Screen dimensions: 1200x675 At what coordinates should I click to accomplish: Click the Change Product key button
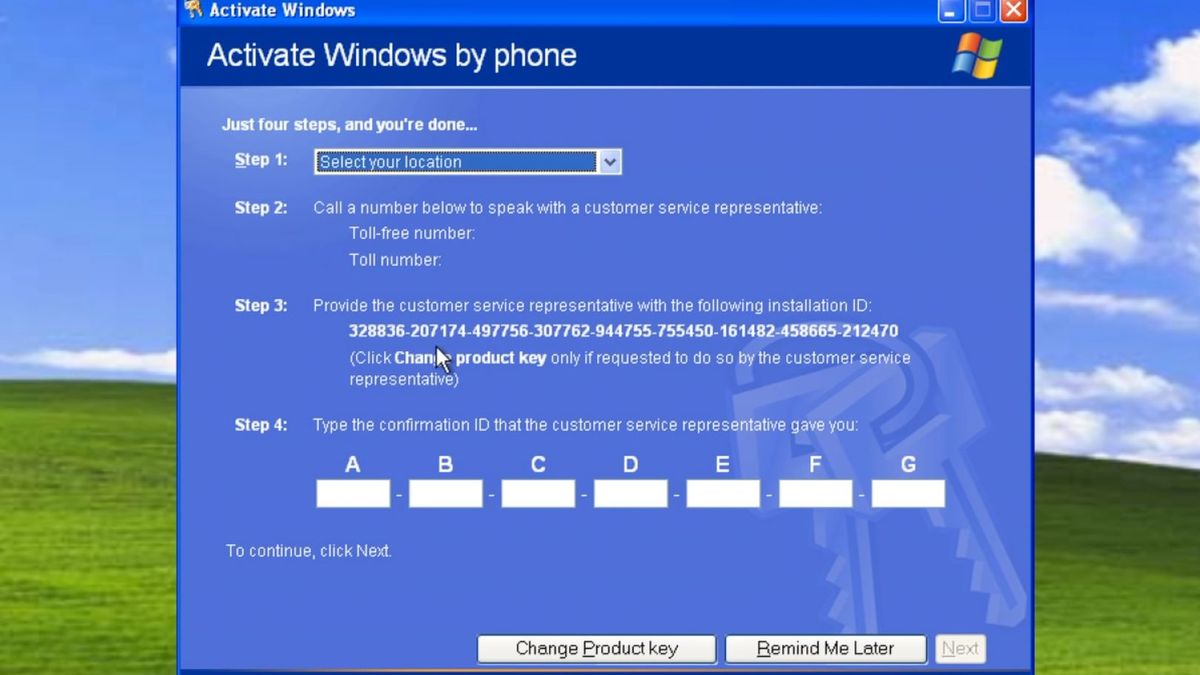[x=597, y=648]
